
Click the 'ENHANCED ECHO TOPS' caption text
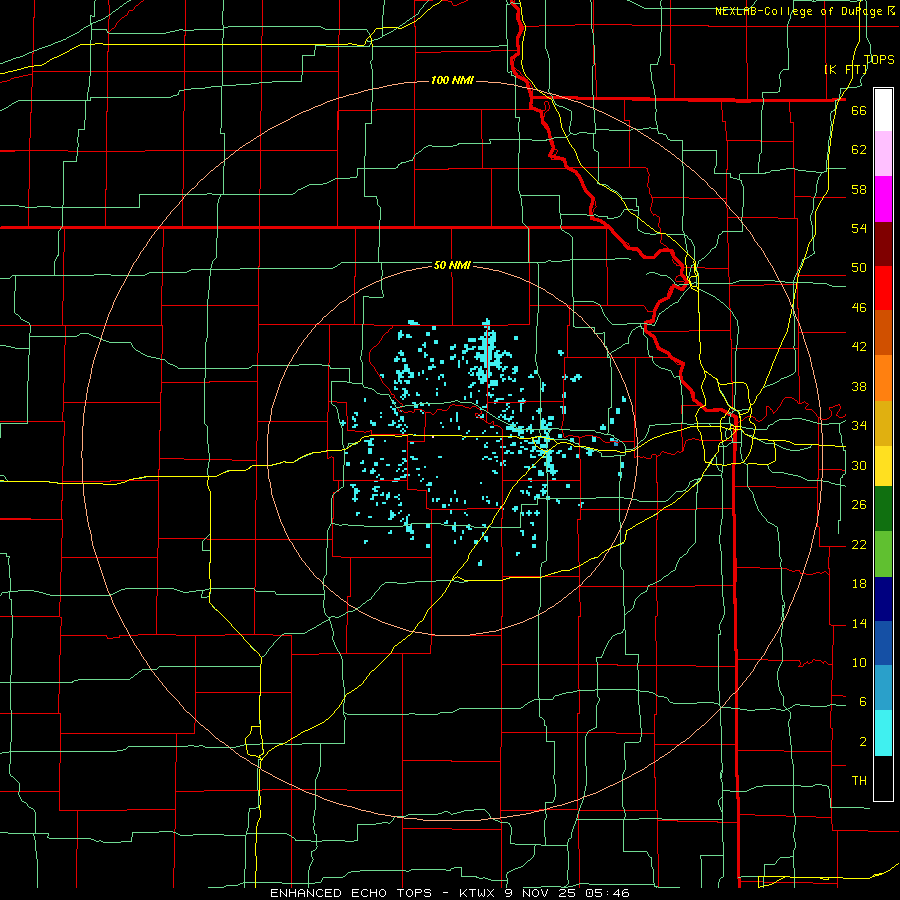(351, 893)
